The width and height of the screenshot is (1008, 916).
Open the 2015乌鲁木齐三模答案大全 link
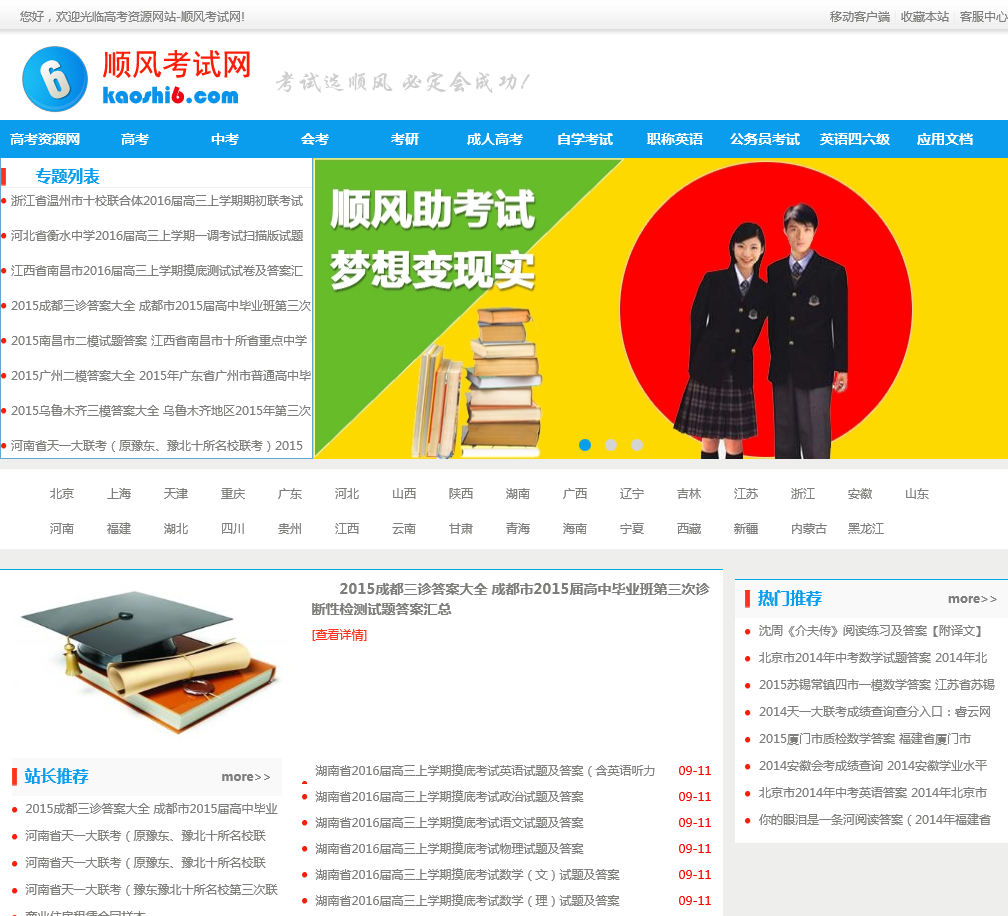(161, 410)
